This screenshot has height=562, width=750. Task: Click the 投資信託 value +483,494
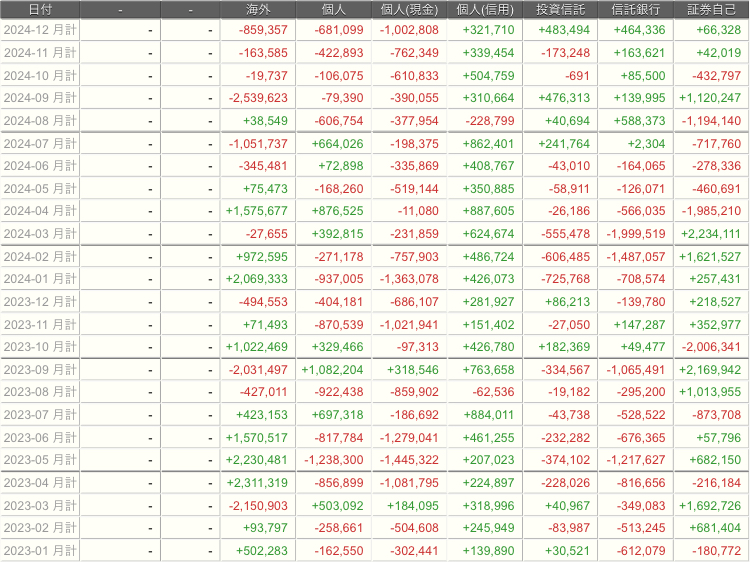coord(564,30)
